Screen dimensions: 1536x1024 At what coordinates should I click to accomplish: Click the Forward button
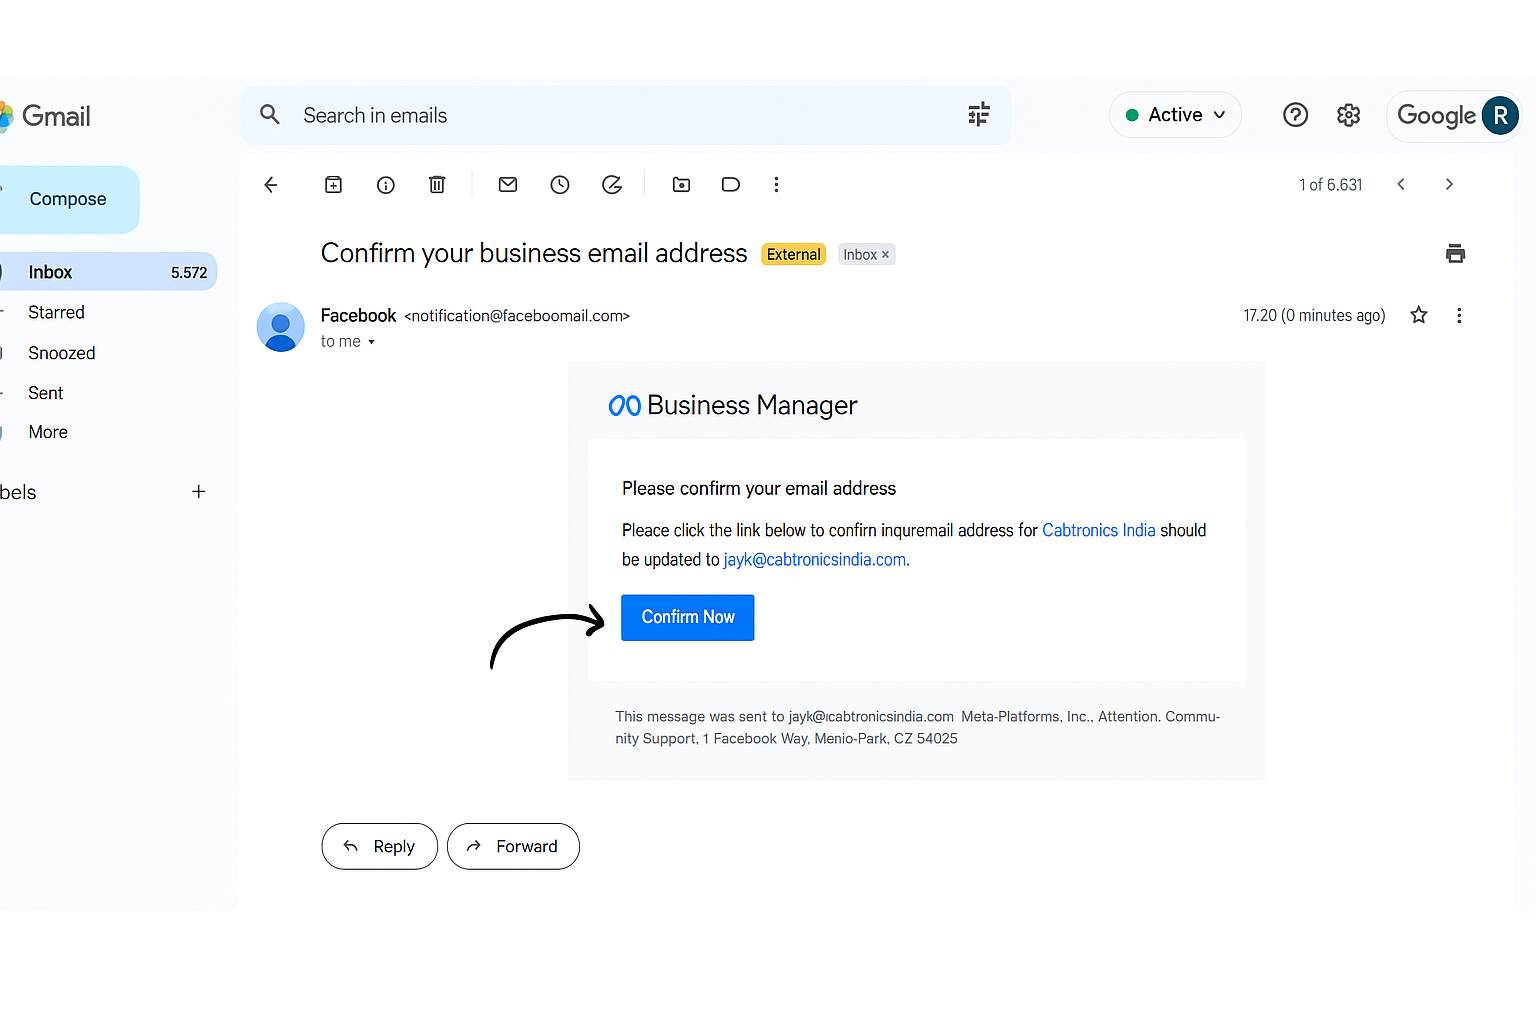click(513, 846)
